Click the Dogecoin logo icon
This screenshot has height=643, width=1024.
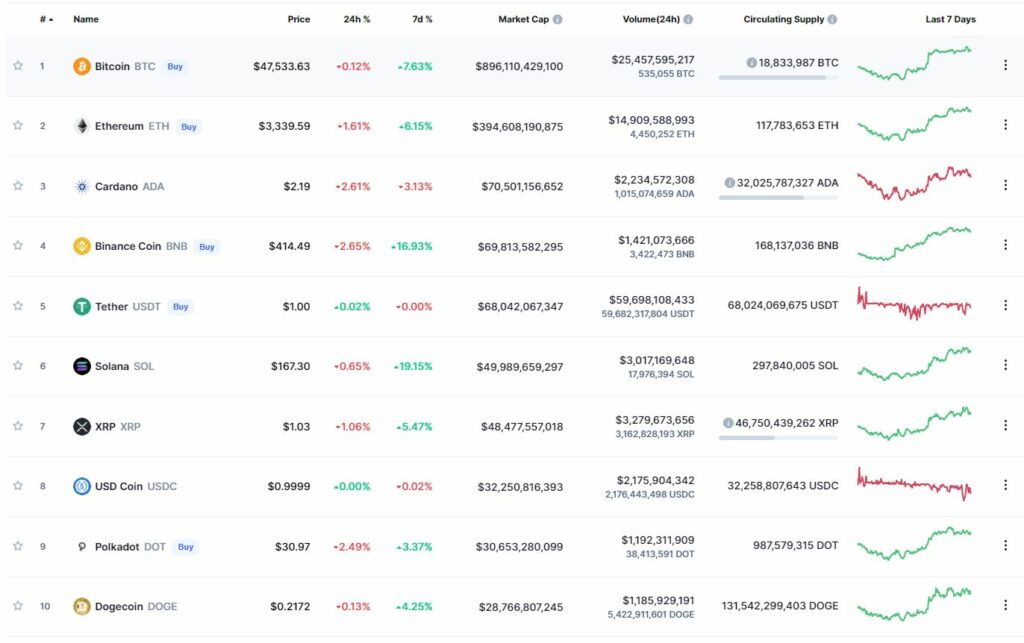coord(82,606)
